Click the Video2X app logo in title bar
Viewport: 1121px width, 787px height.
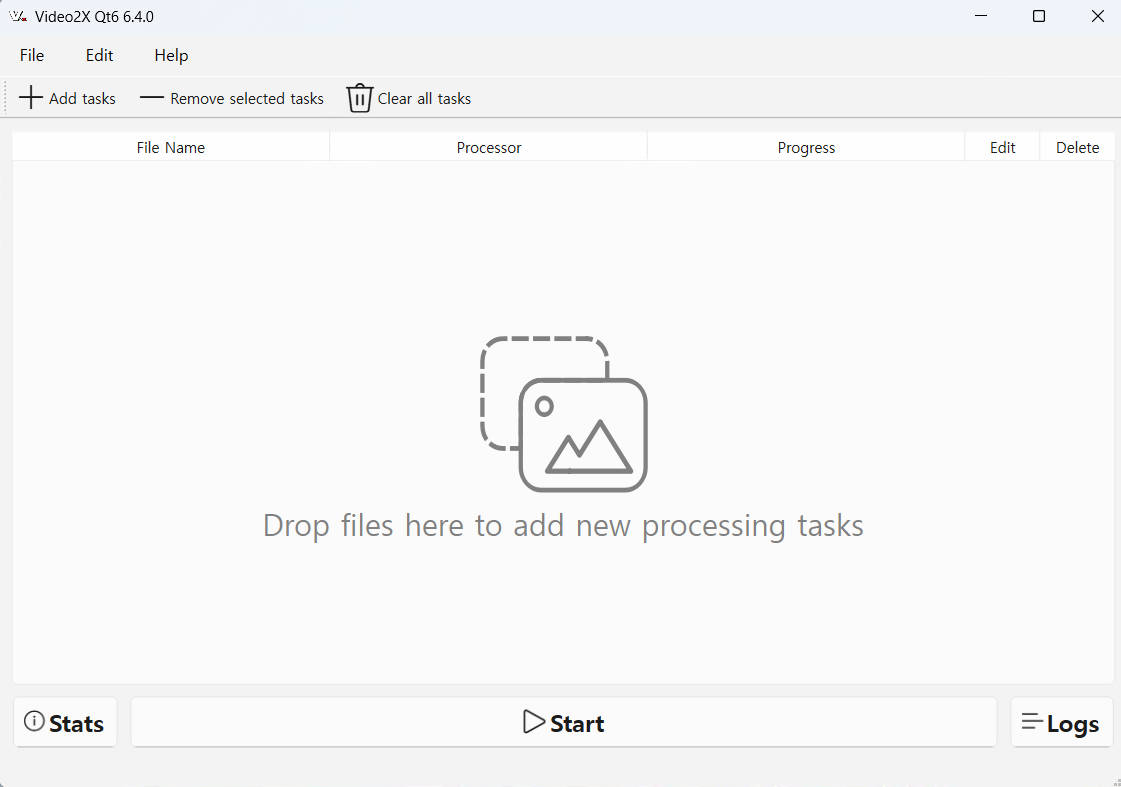(x=18, y=16)
